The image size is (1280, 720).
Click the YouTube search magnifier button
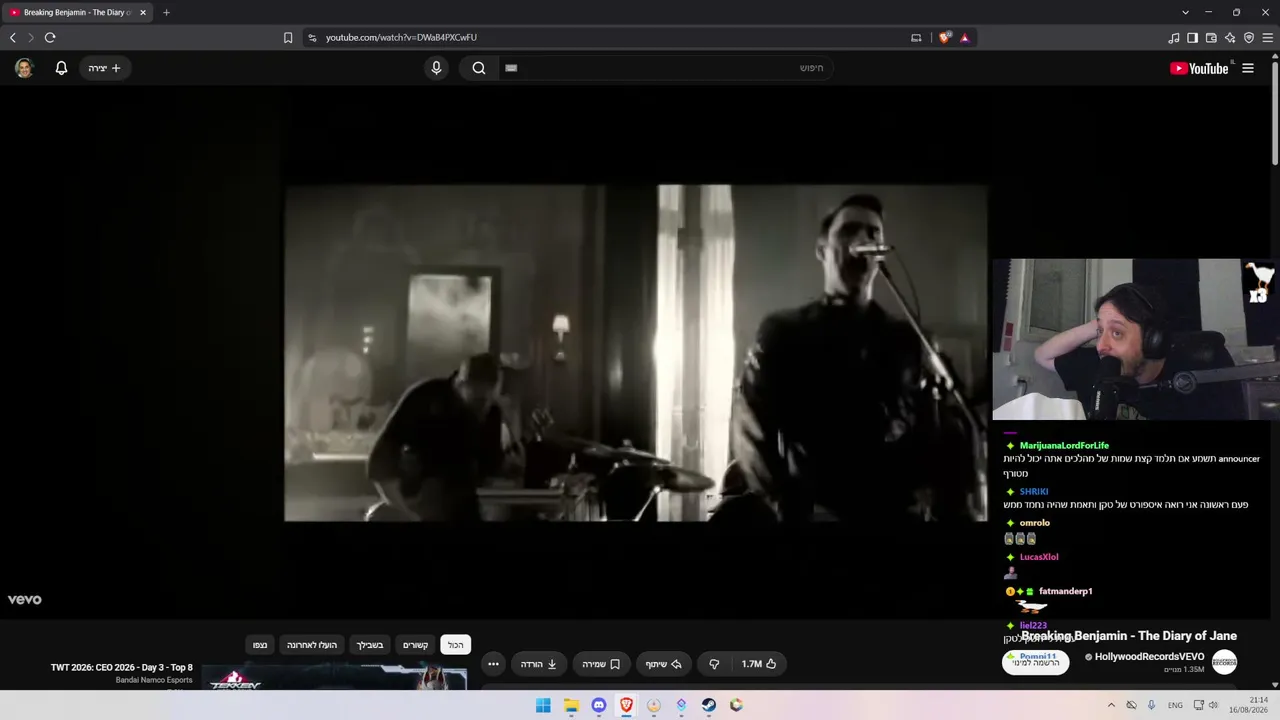[479, 68]
